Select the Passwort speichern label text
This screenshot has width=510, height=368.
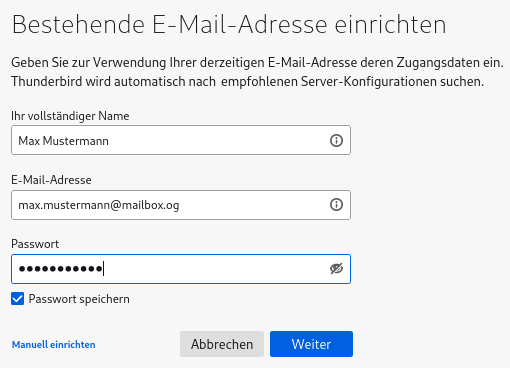[79, 299]
